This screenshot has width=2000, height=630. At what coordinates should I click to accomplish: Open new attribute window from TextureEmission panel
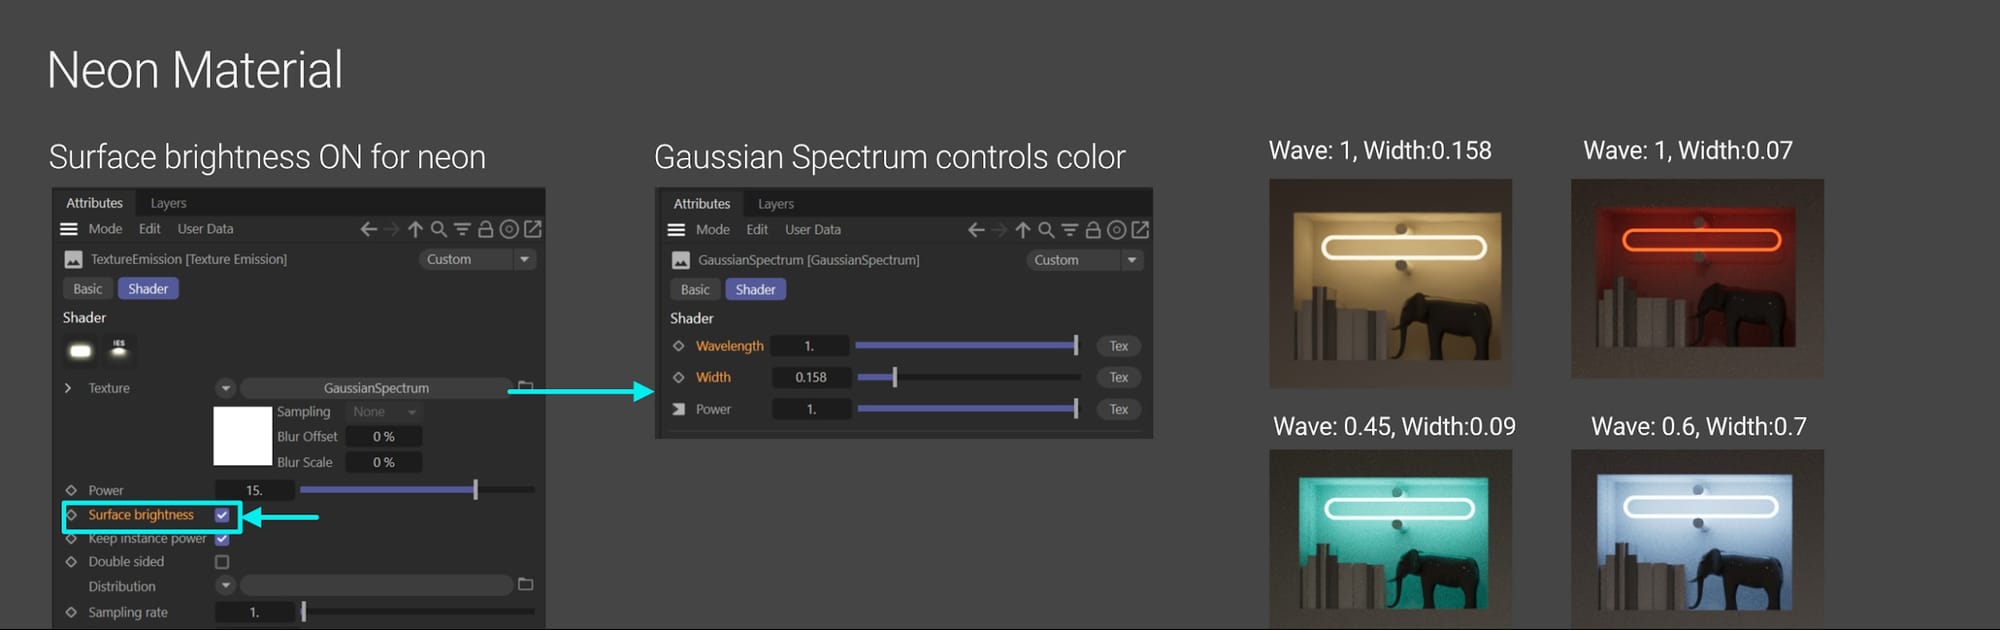tap(533, 229)
